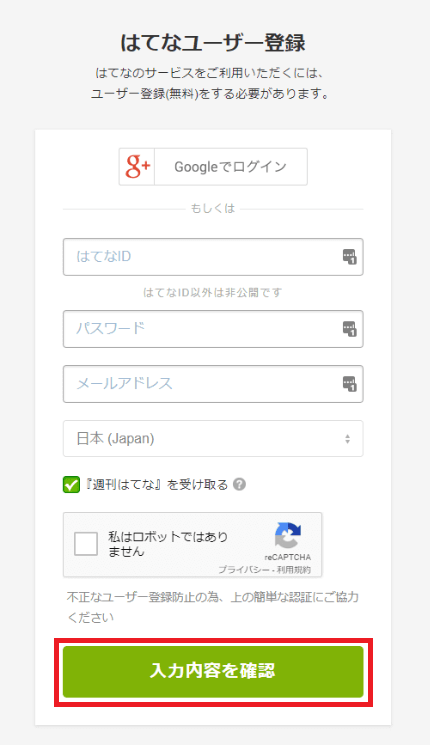Select the パスワード input field
This screenshot has width=430, height=745.
tap(213, 329)
